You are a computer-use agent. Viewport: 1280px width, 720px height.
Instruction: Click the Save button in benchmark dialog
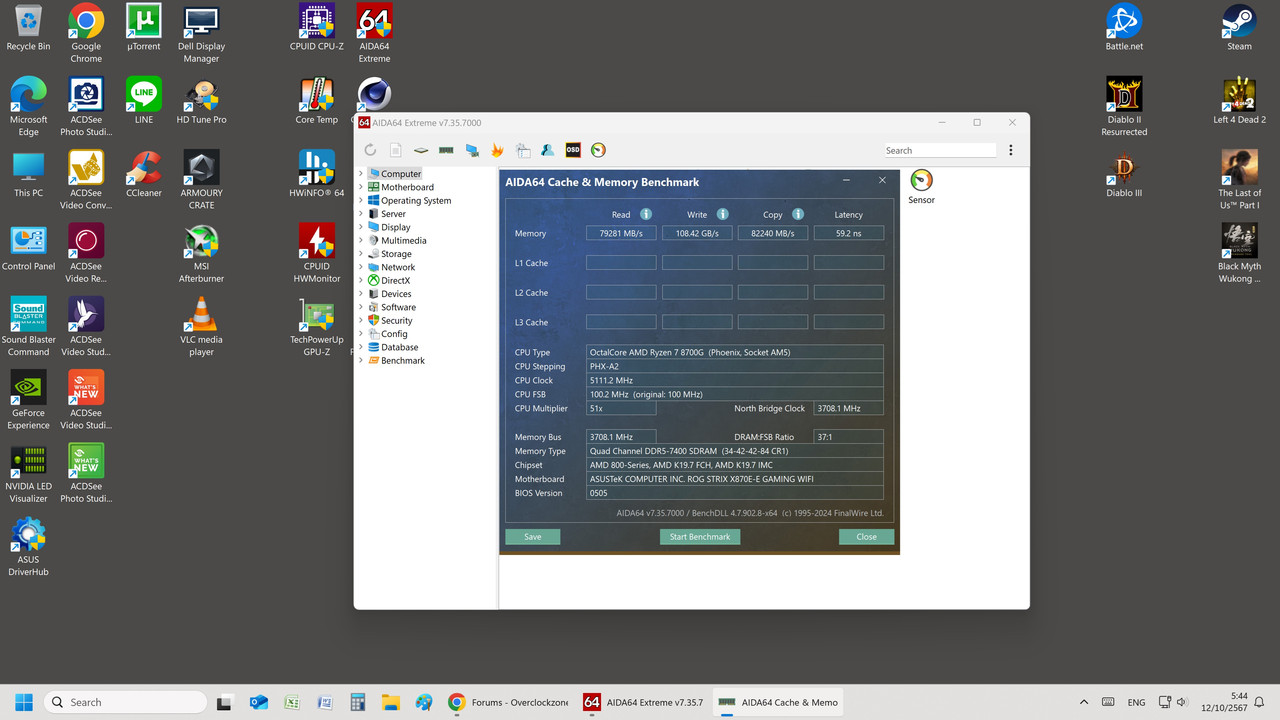click(532, 537)
